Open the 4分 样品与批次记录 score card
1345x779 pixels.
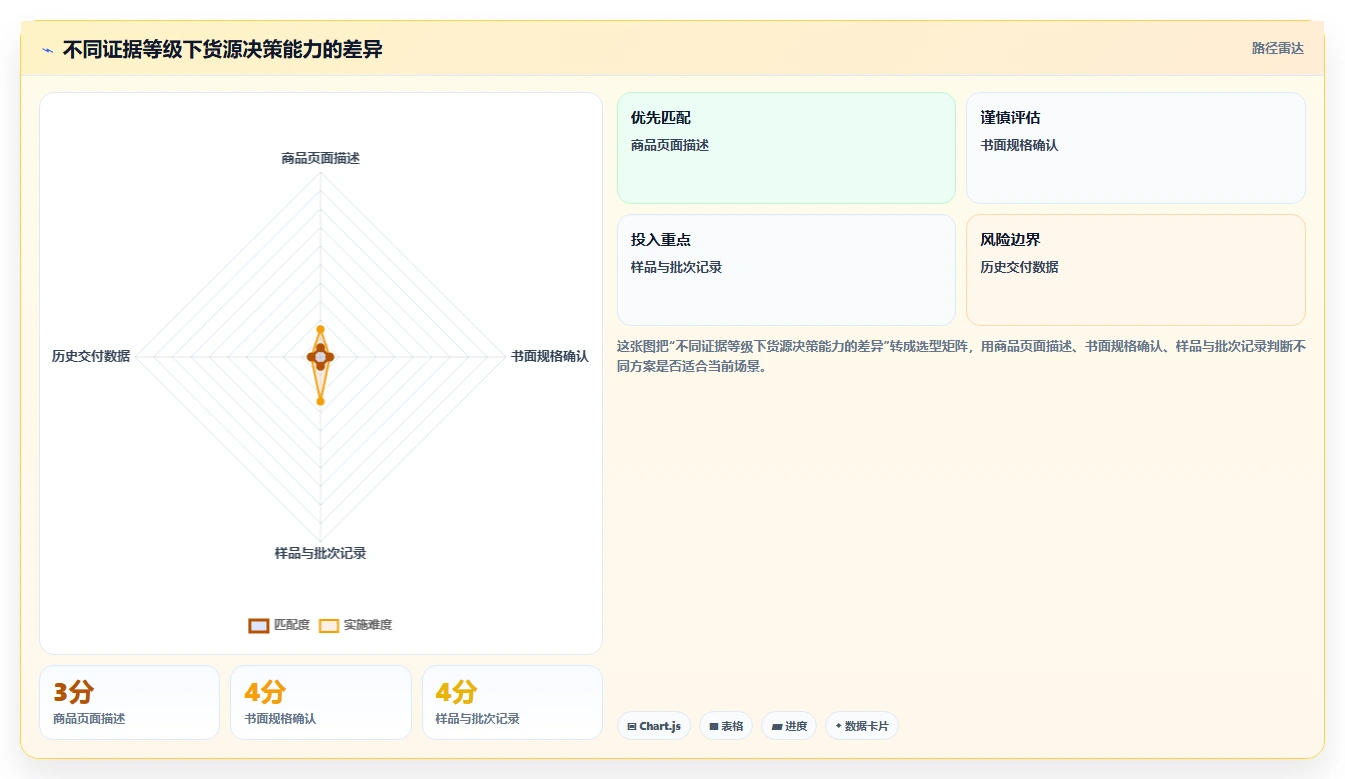click(x=512, y=702)
